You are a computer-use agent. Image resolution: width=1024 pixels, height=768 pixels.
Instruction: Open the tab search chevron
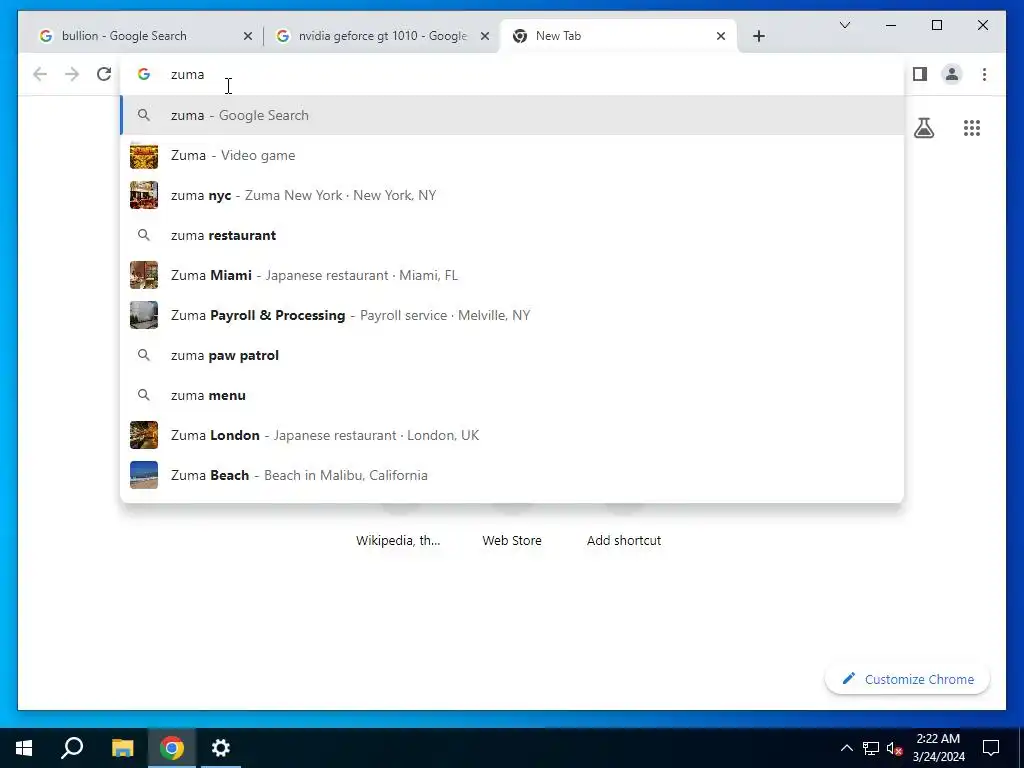[x=845, y=25]
